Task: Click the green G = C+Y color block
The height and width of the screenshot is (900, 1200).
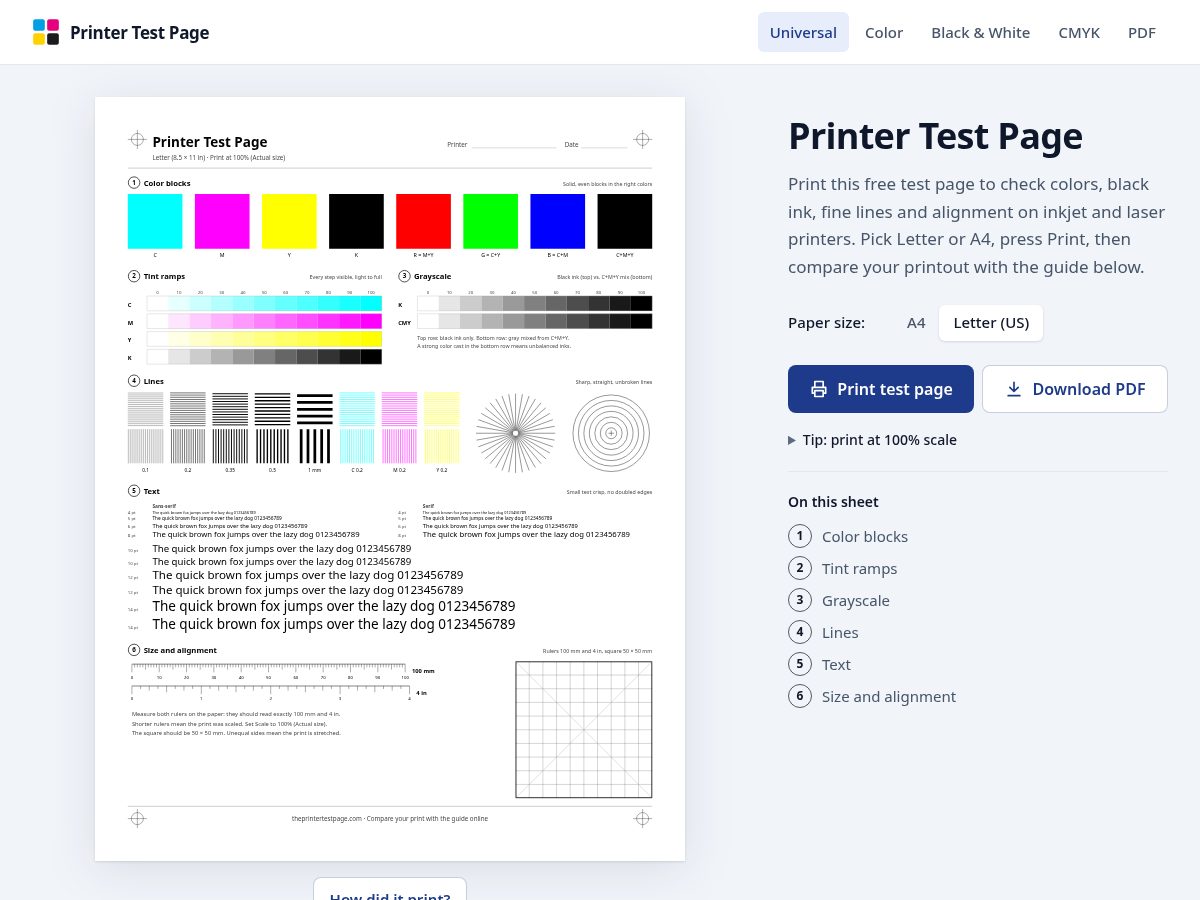Action: pos(490,221)
